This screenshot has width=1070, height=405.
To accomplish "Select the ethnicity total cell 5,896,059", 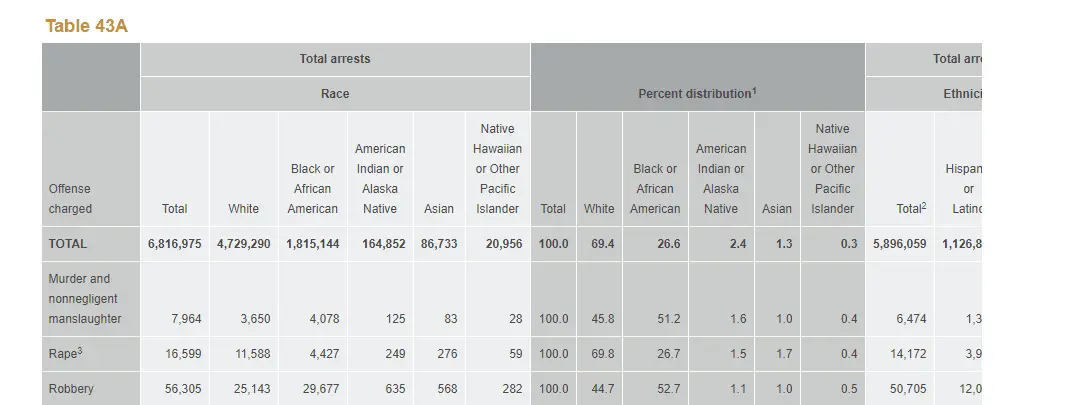I will [x=899, y=244].
